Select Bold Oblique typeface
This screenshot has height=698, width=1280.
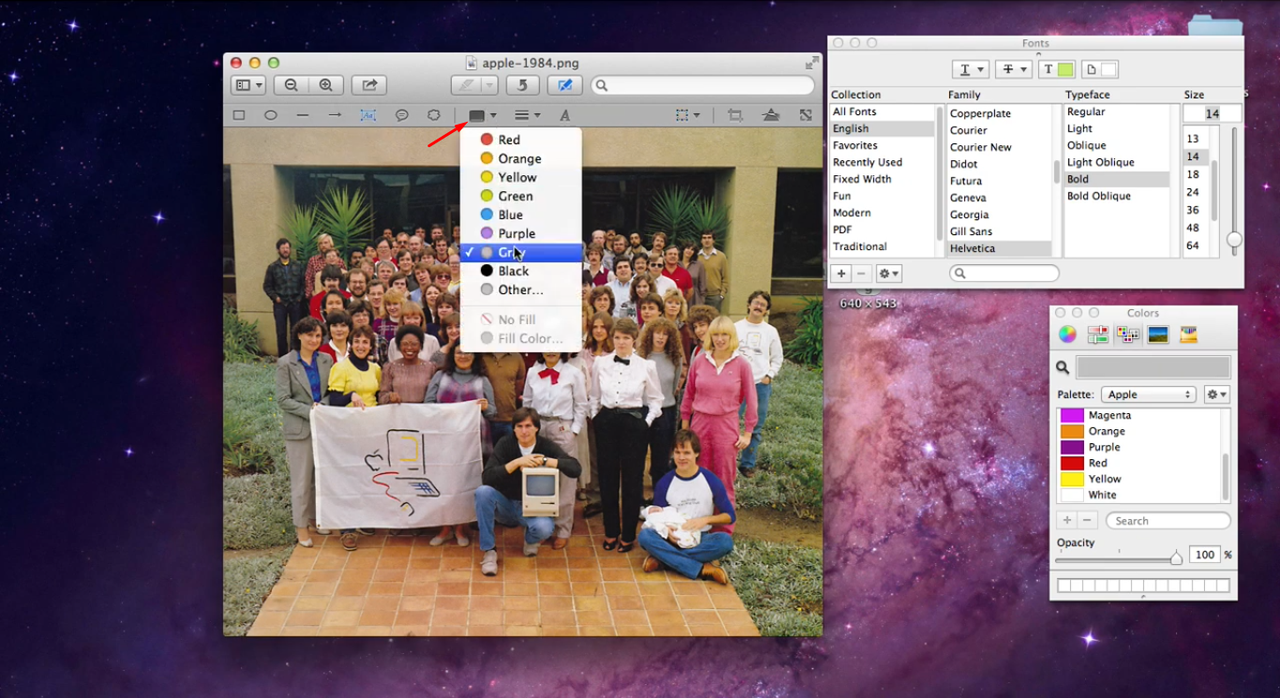point(1116,196)
